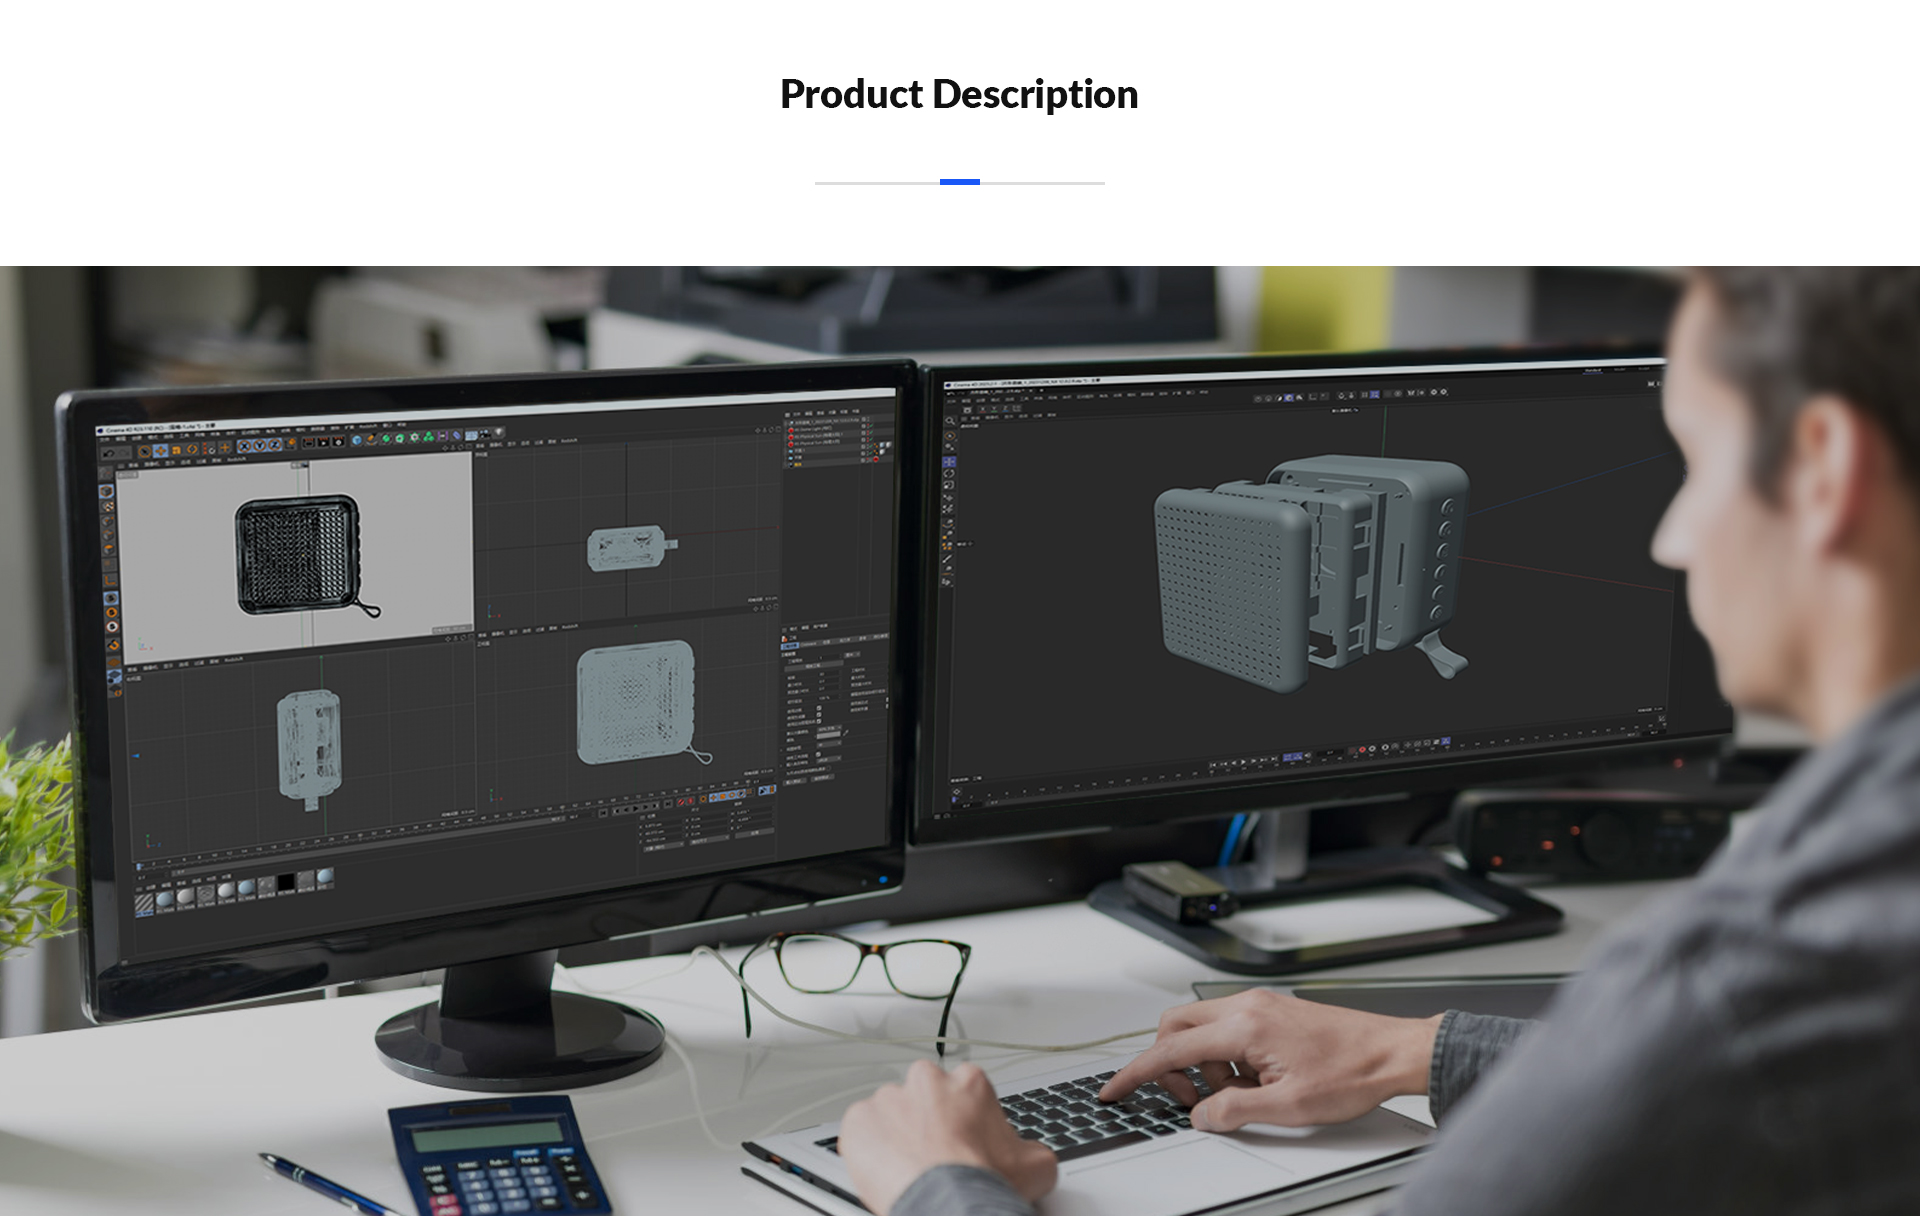
Task: Open the size mode dropdown in coordinates panel
Action: click(x=708, y=842)
